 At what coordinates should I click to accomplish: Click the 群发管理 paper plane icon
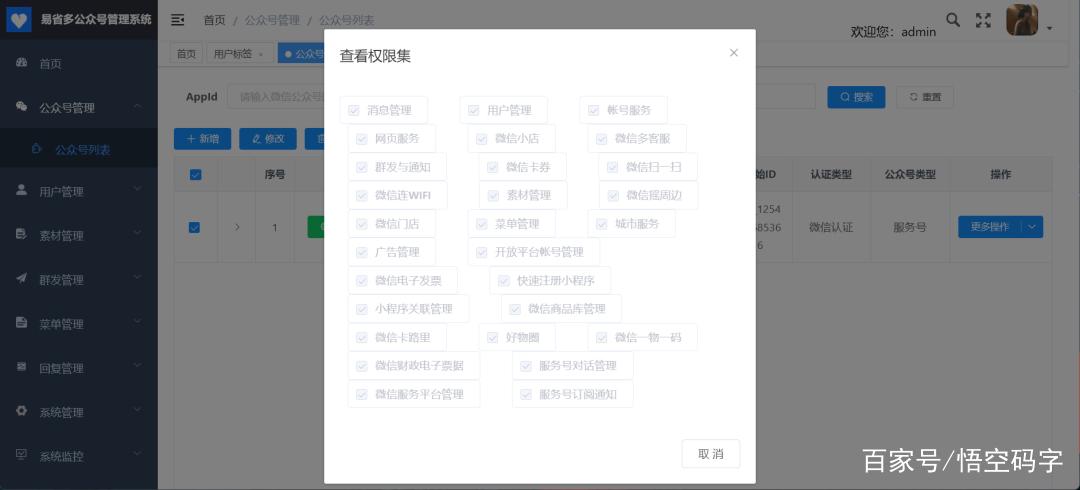(21, 278)
